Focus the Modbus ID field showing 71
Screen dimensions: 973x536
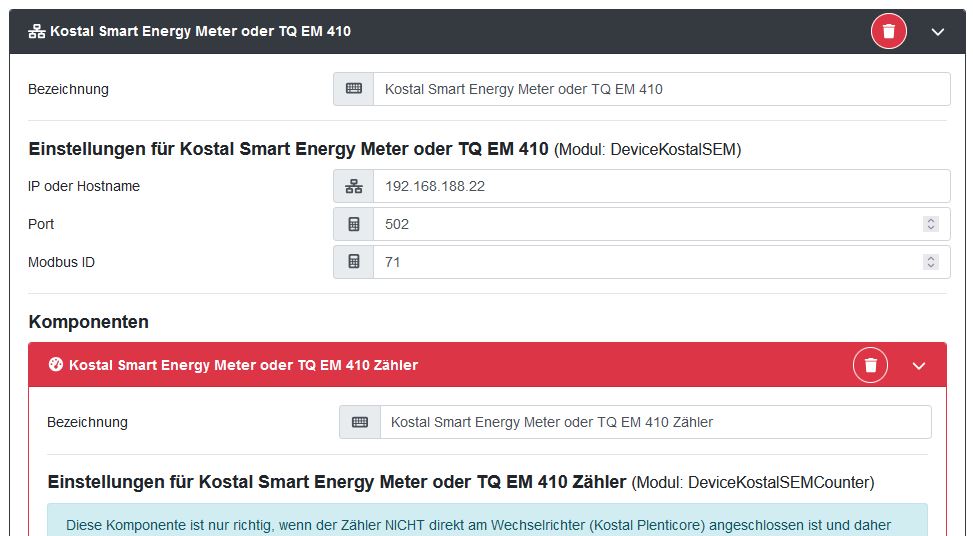click(640, 262)
